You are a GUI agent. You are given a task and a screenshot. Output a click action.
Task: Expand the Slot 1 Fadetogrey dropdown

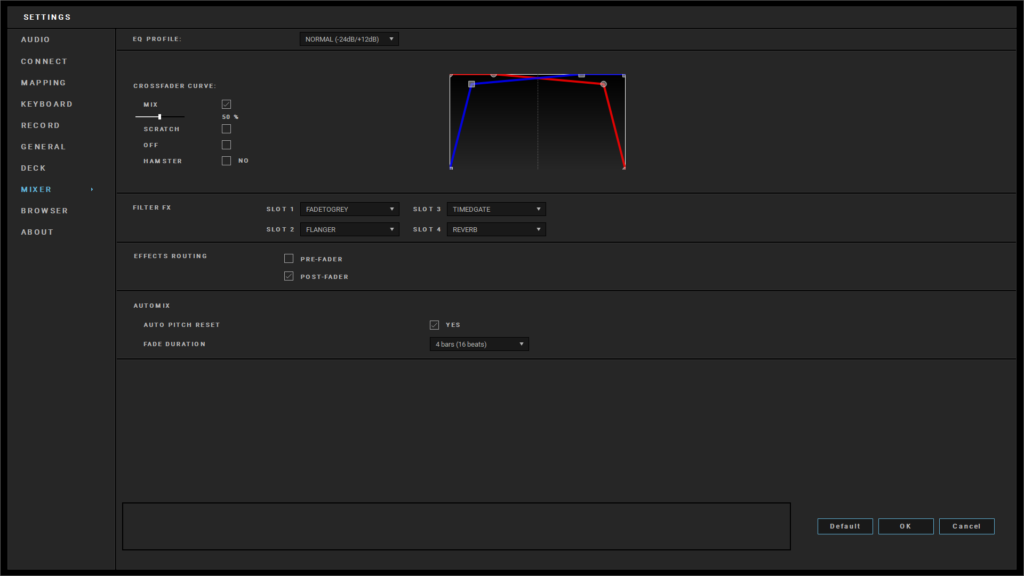350,209
